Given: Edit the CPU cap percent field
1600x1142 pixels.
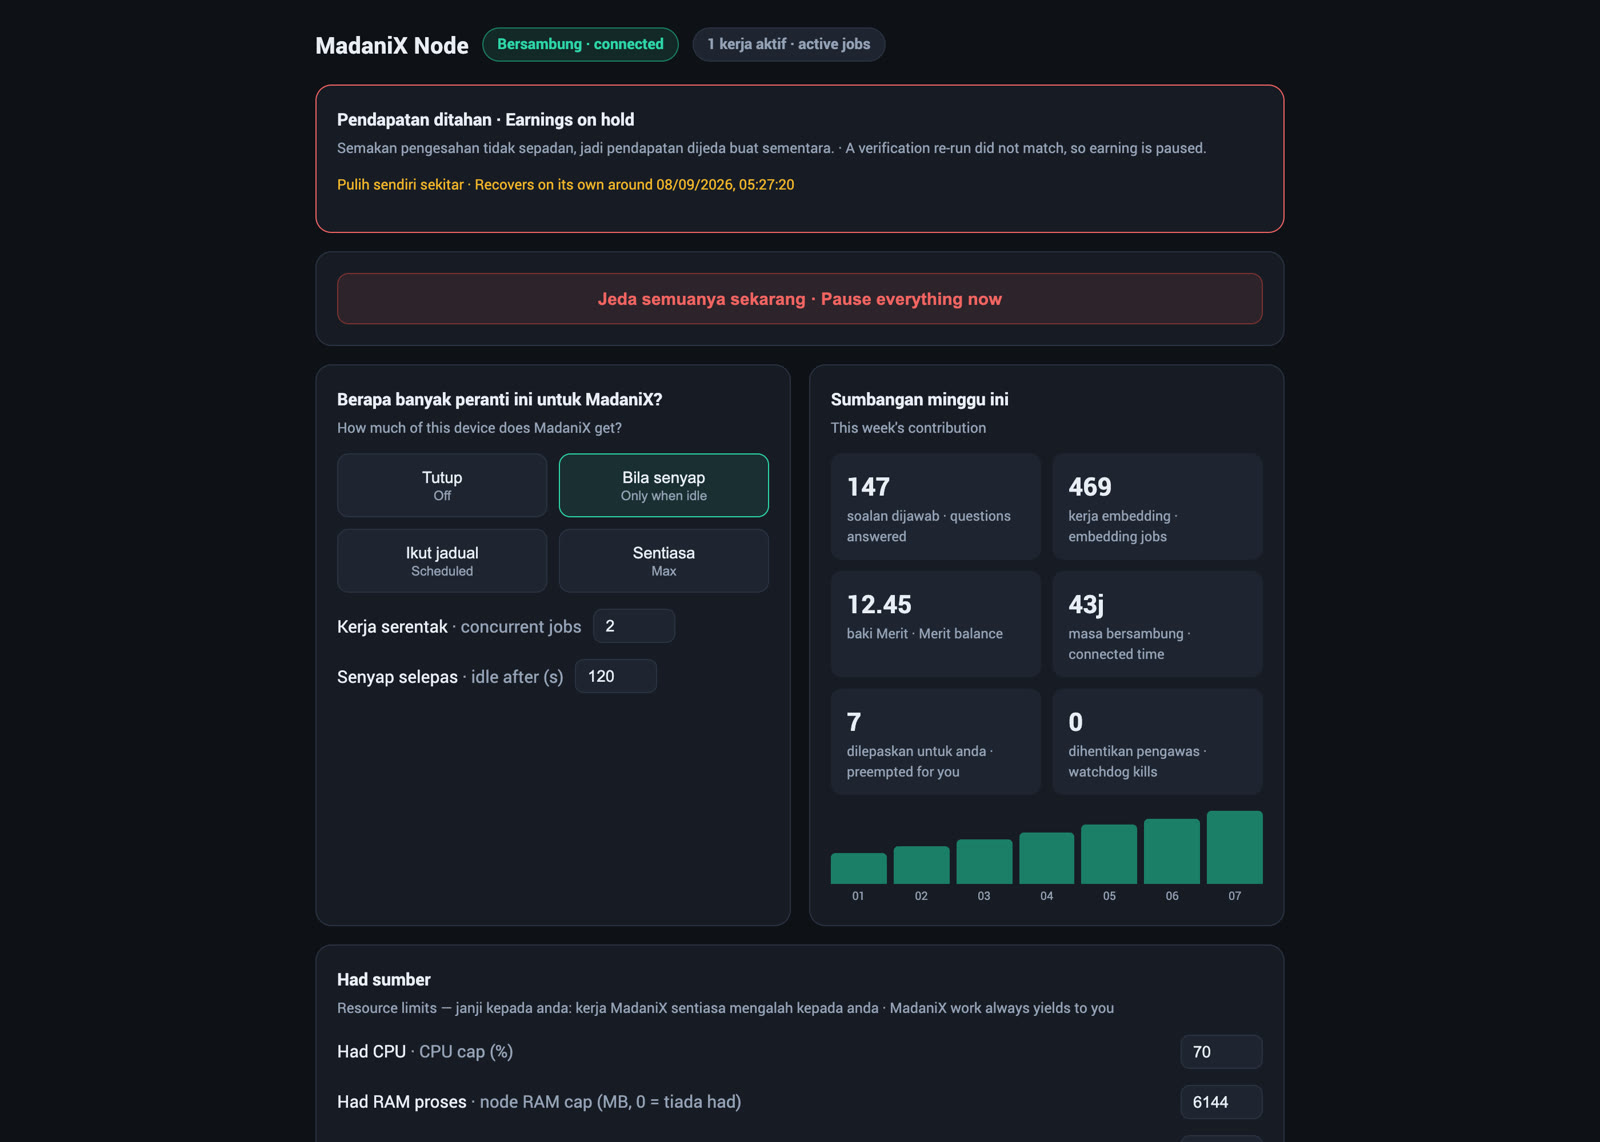Looking at the screenshot, I should click(x=1221, y=1052).
